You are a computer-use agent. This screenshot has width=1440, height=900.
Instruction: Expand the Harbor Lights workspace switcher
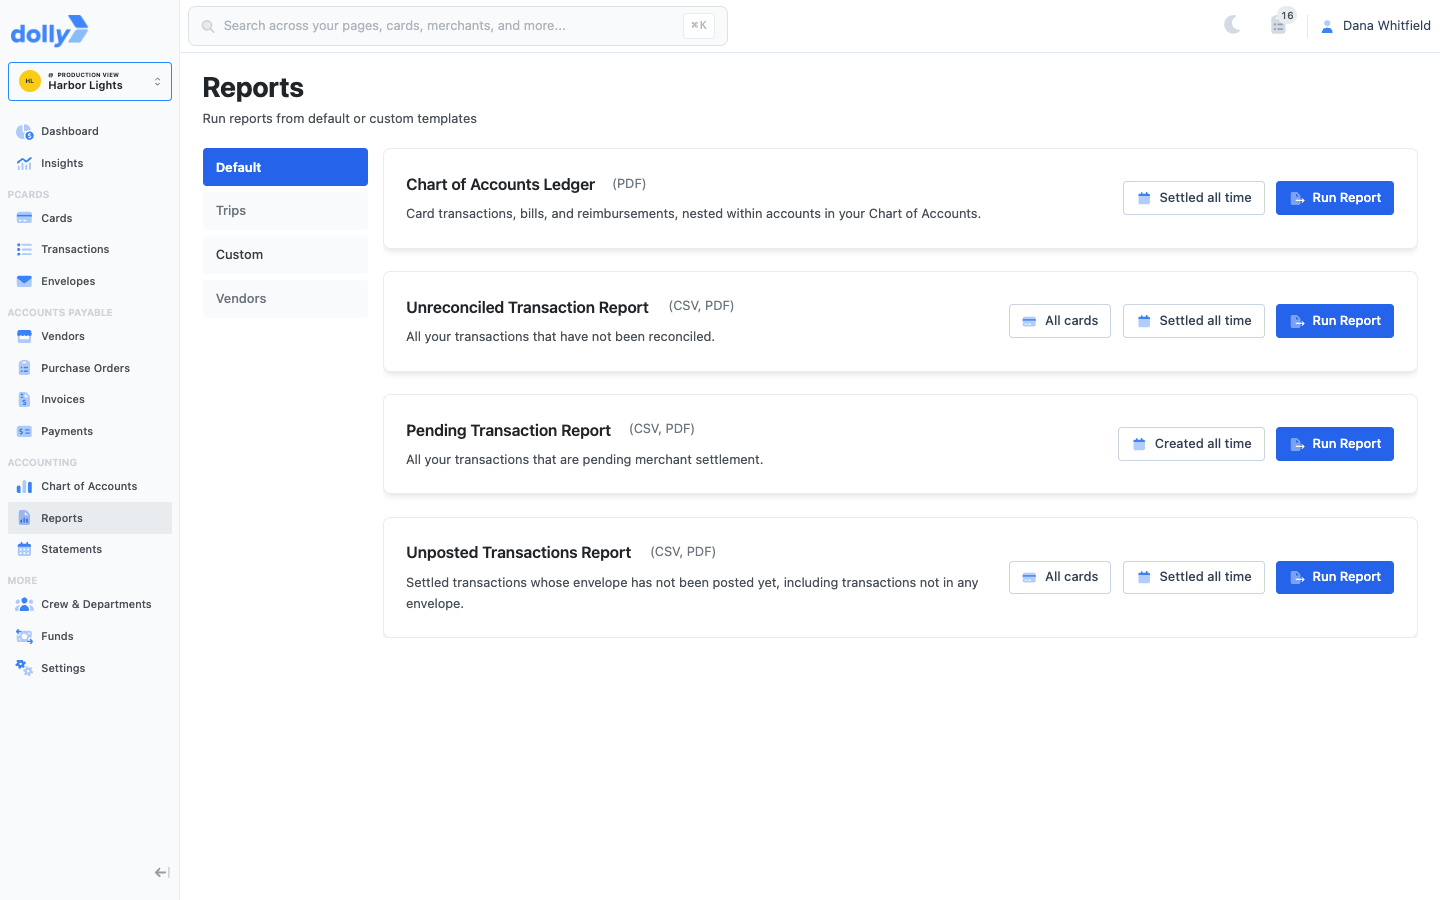(x=90, y=82)
